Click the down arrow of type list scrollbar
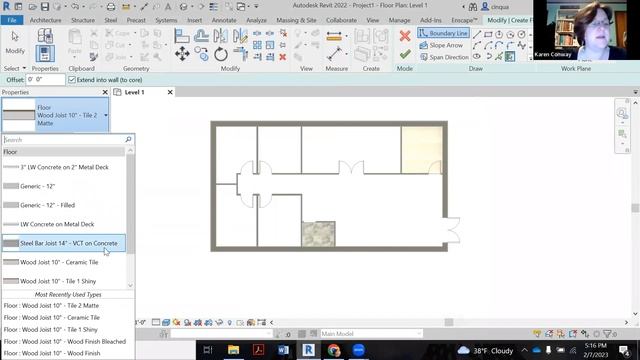This screenshot has height=360, width=640. click(x=131, y=285)
